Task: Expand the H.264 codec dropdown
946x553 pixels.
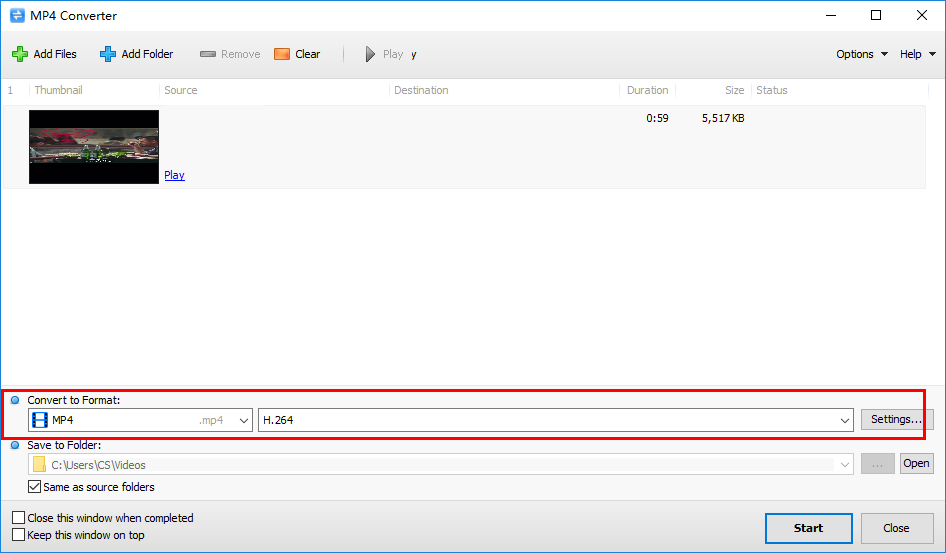Action: point(845,420)
